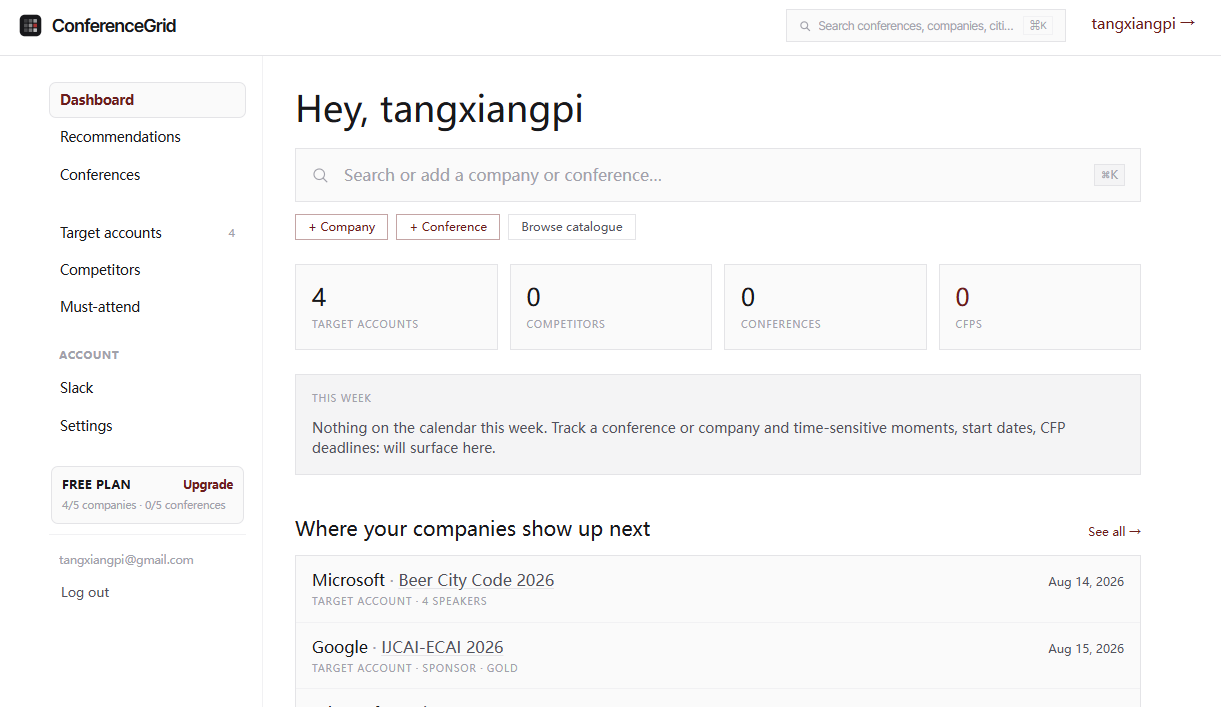Viewport: 1221px width, 707px height.
Task: Click 'TARGET ACCOUNT · SPONSOR · GOLD' text
Action: point(415,669)
